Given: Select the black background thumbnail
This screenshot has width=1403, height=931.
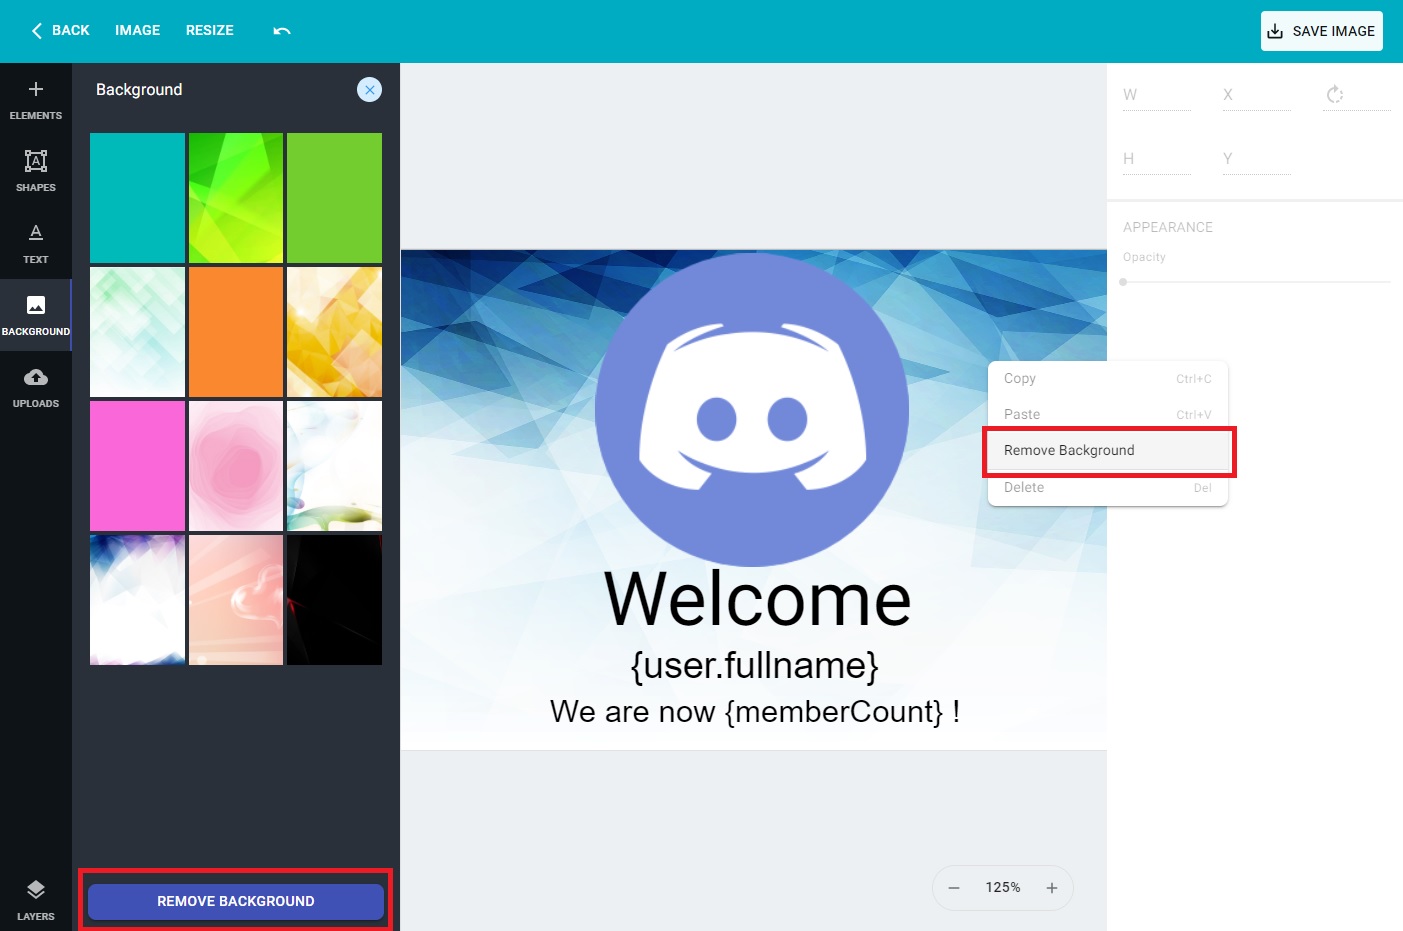Looking at the screenshot, I should (334, 600).
